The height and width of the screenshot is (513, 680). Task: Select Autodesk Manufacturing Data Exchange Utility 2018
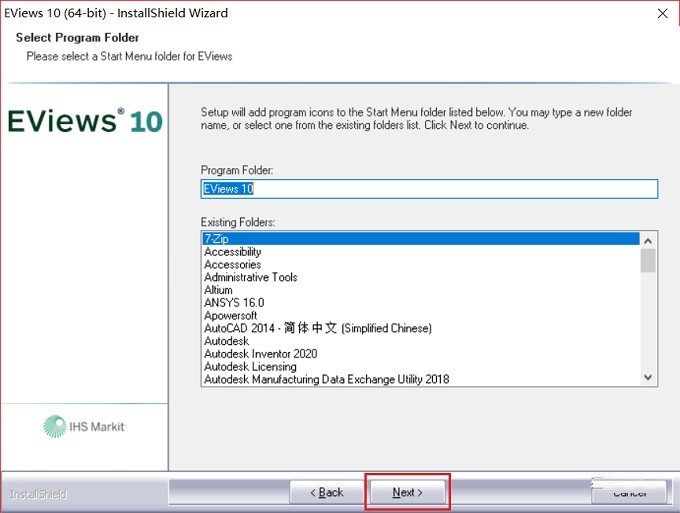421,379
